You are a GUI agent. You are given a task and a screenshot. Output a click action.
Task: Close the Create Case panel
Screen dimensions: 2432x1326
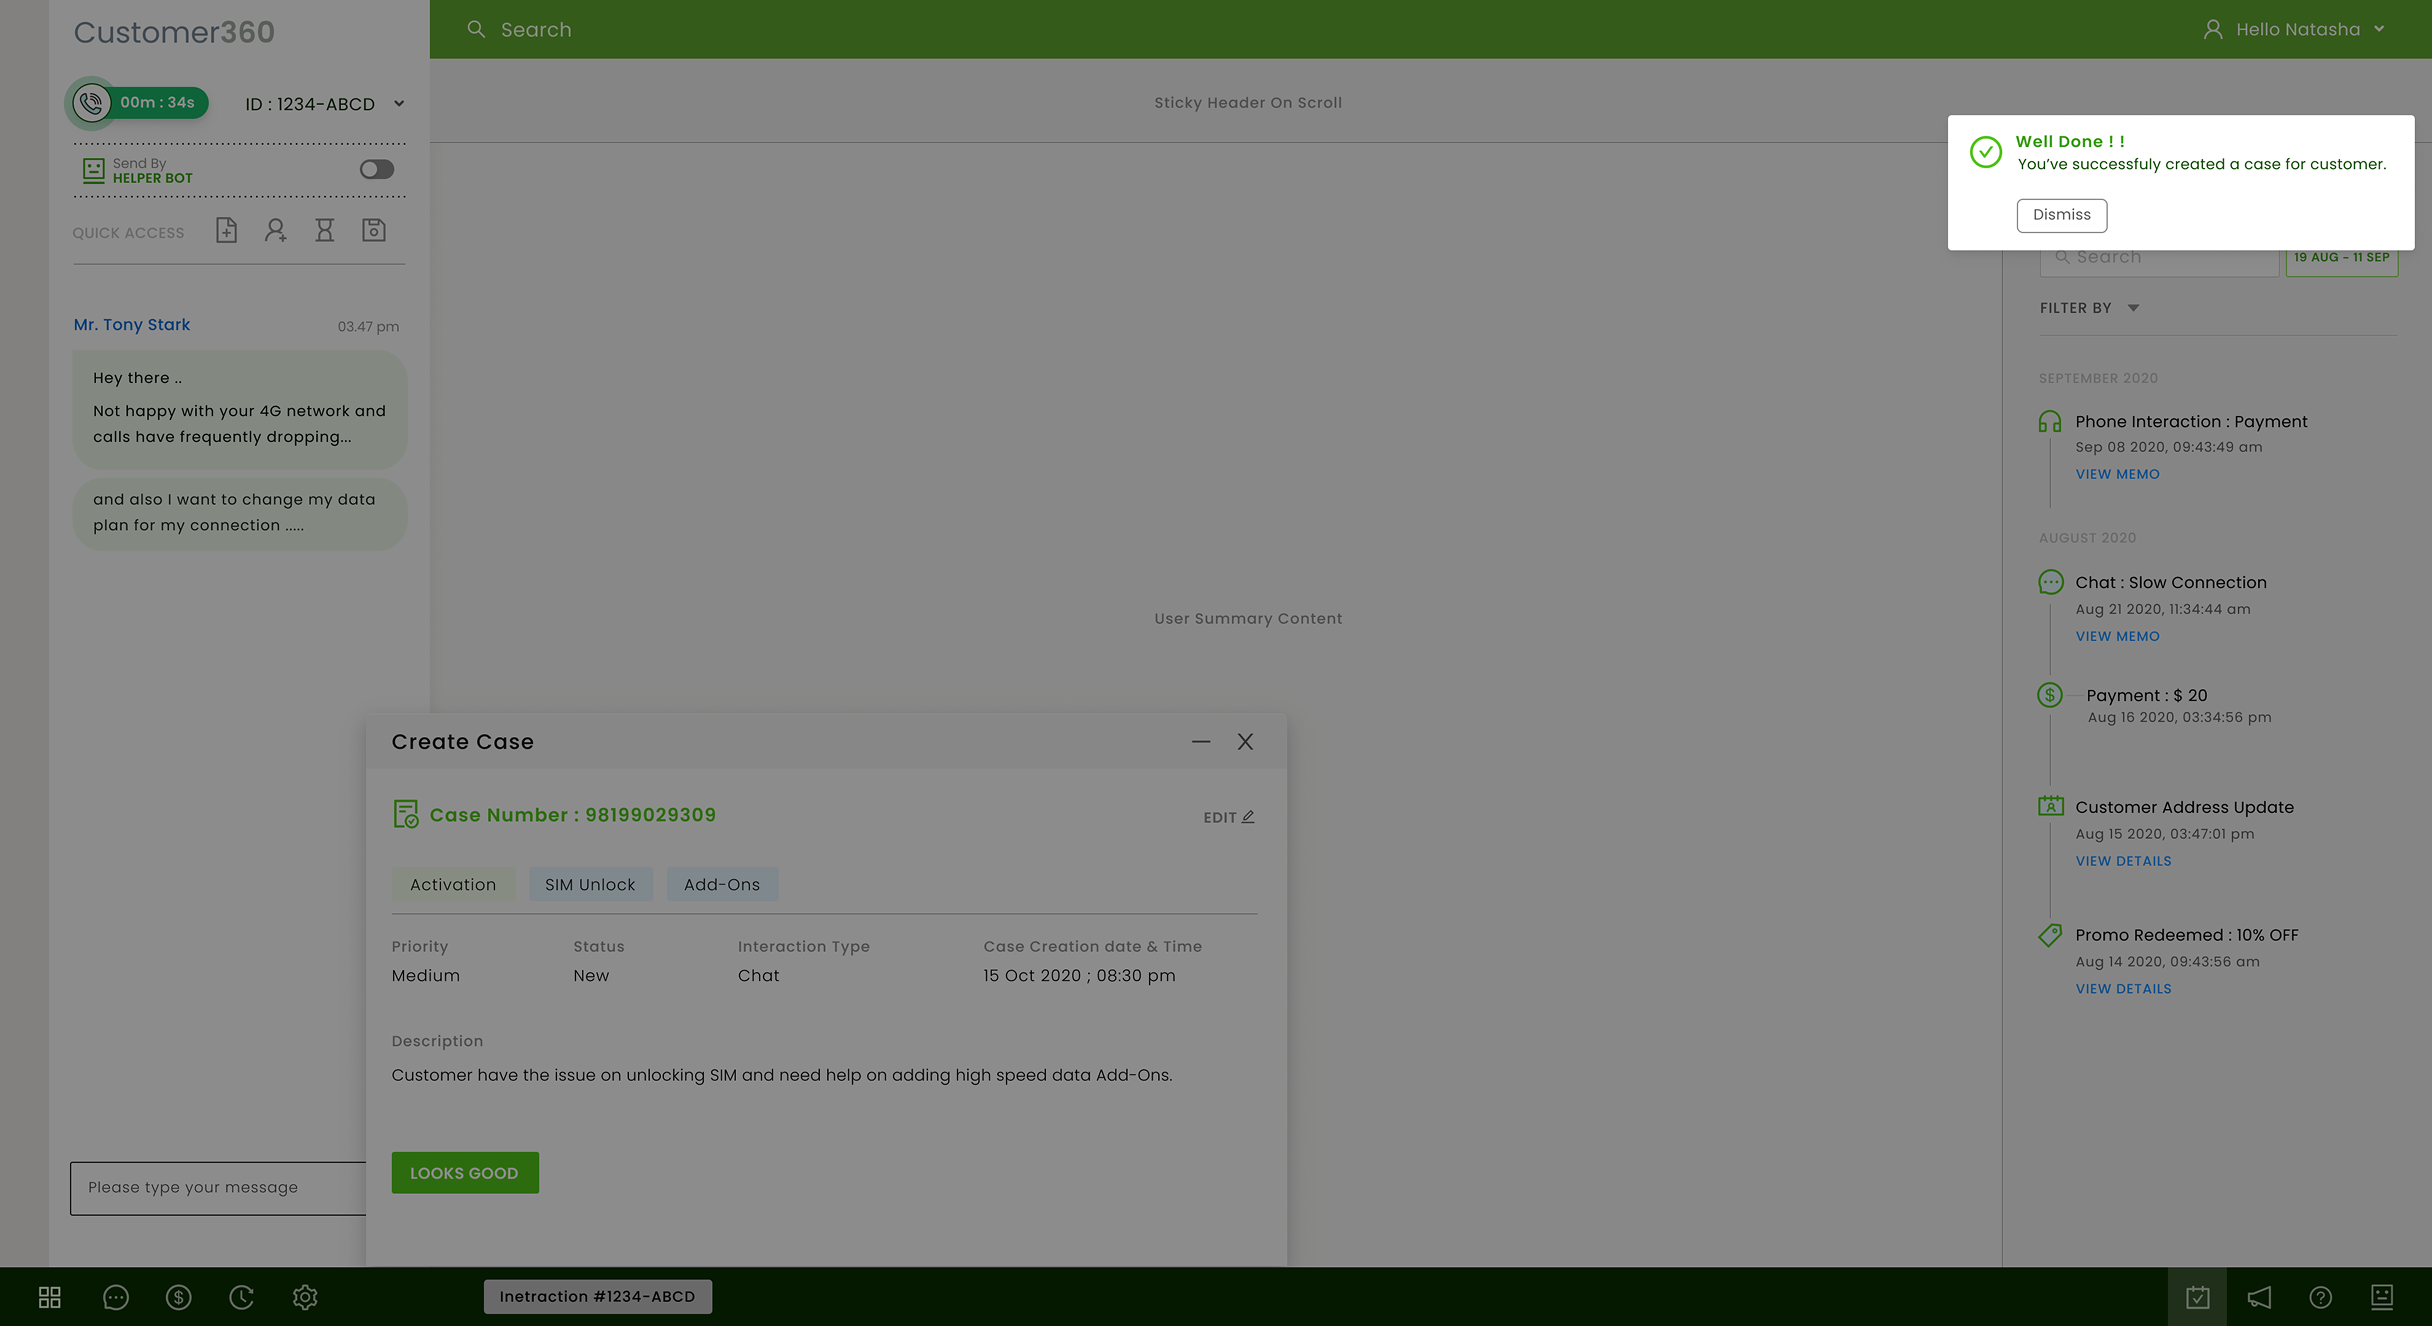pos(1245,741)
